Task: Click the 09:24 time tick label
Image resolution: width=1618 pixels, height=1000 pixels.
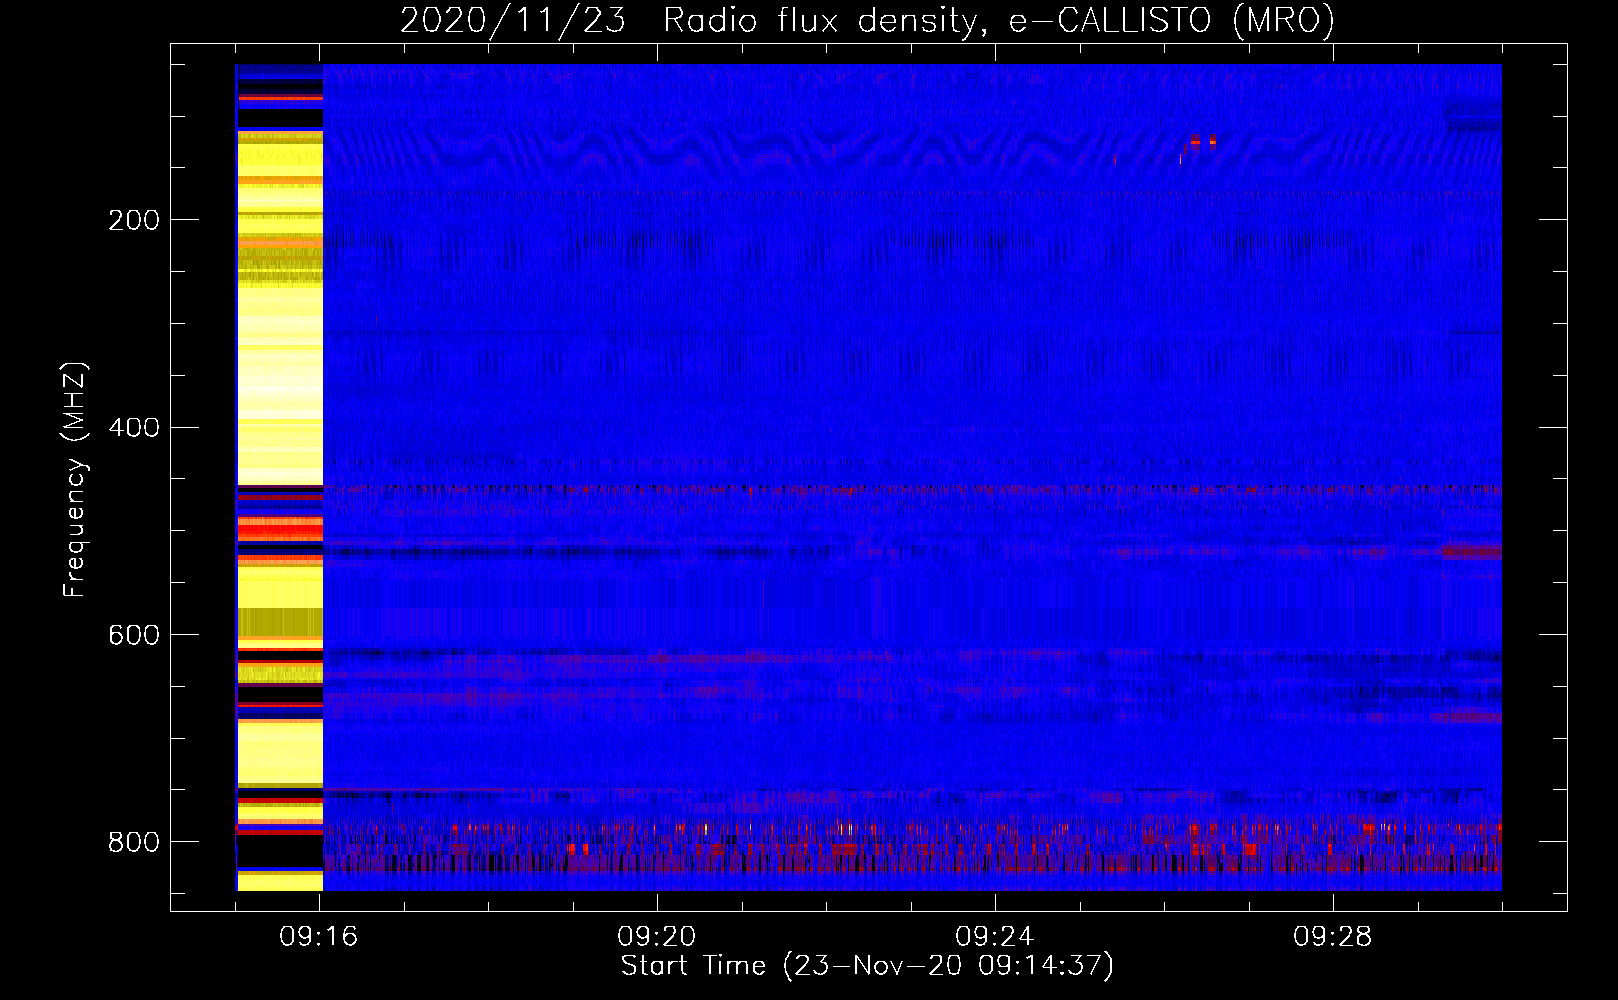Action: tap(995, 937)
